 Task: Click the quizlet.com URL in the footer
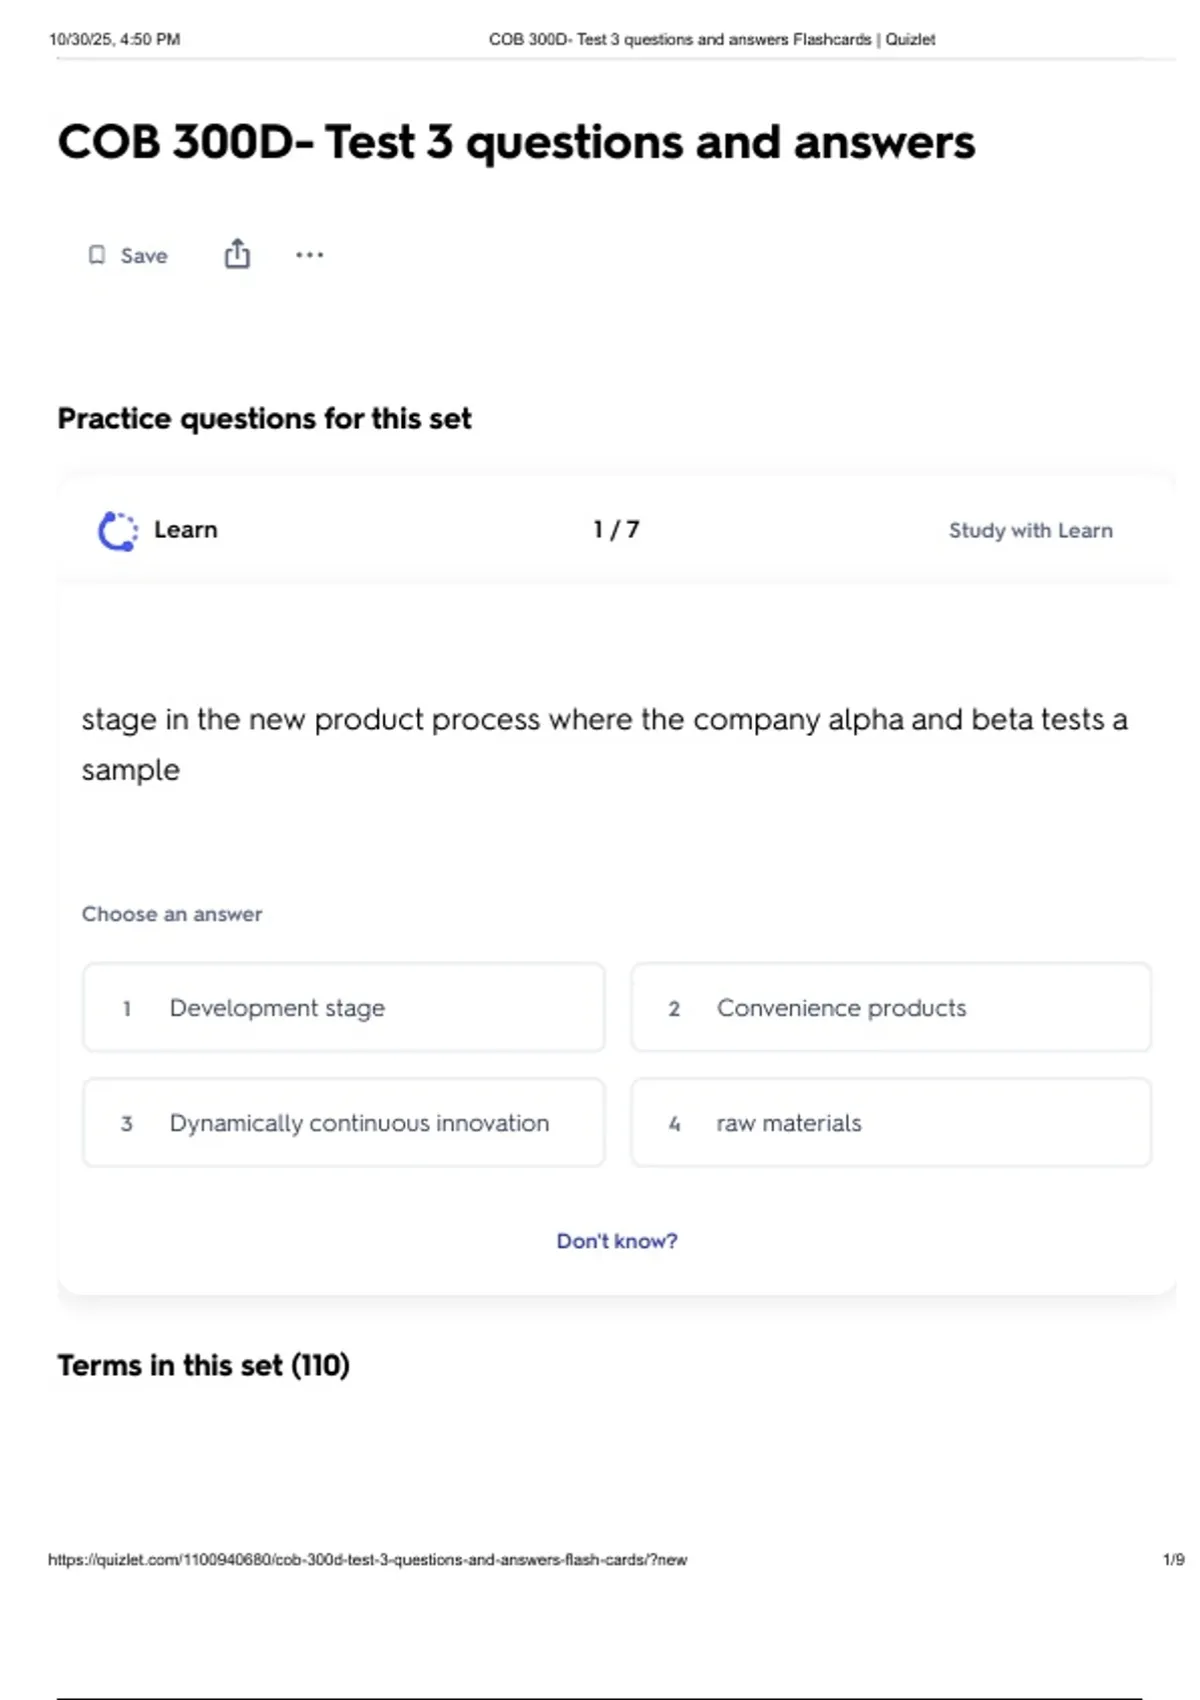click(367, 1559)
